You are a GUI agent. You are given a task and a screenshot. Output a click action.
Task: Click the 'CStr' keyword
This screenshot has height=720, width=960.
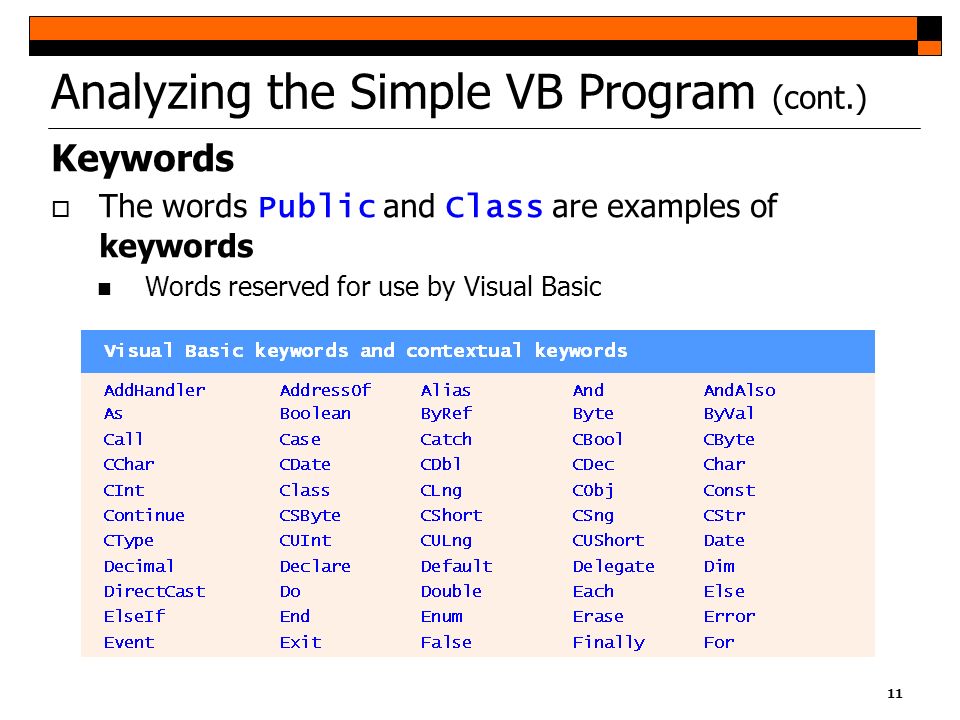coord(724,516)
